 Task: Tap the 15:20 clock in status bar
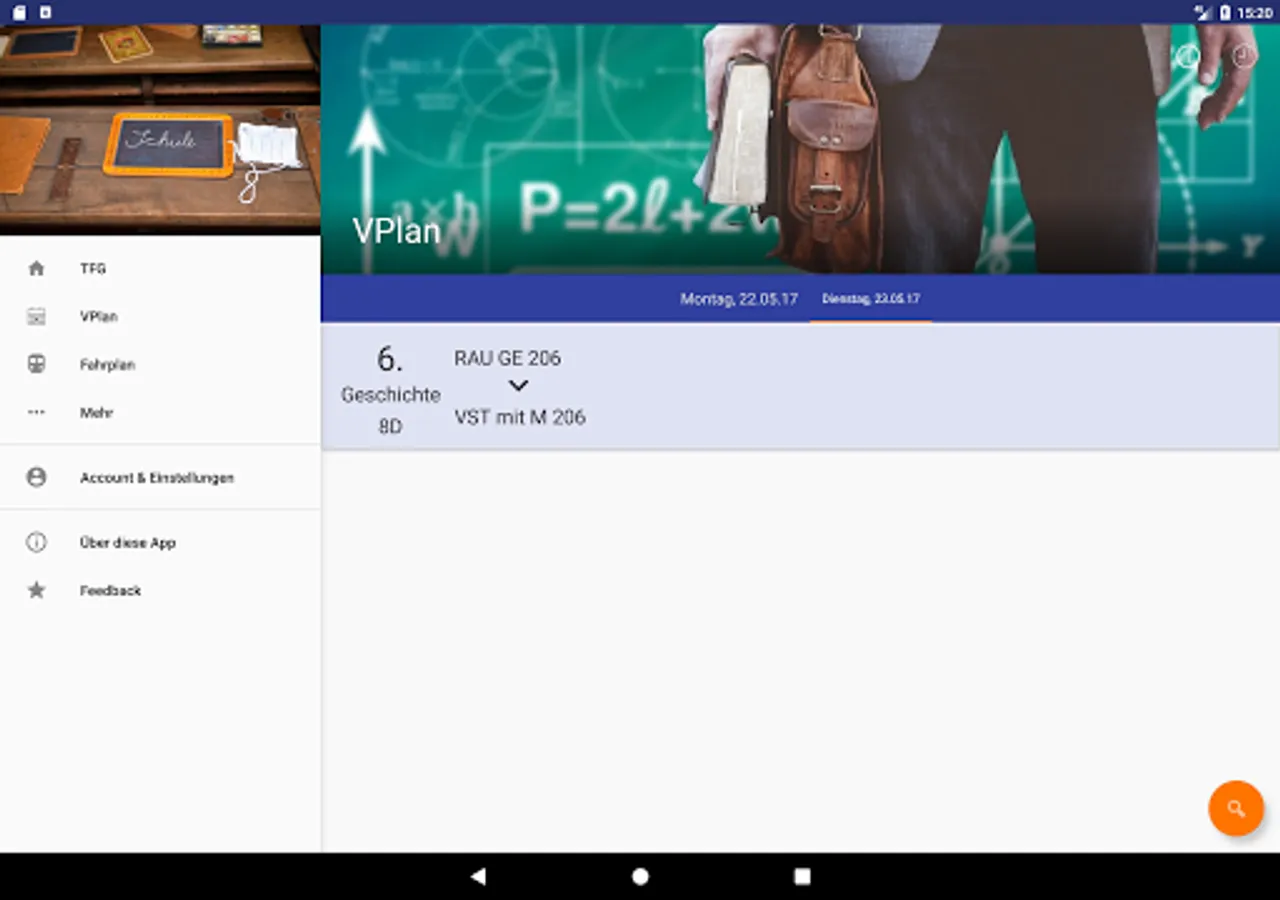[1254, 13]
